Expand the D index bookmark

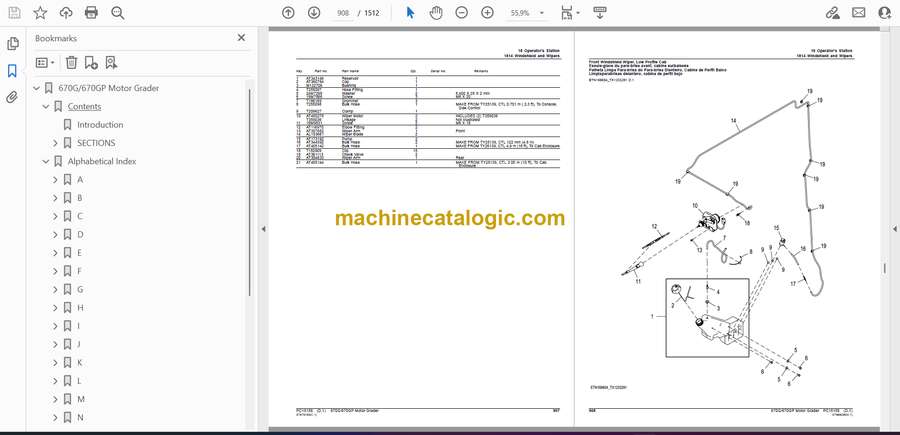point(55,235)
